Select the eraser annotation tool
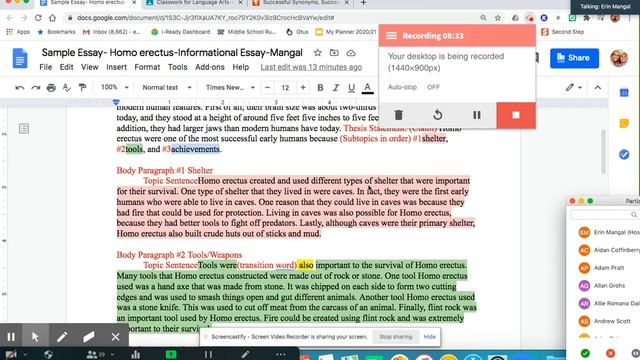Screen dimensions: 640x360 pyautogui.click(x=89, y=337)
